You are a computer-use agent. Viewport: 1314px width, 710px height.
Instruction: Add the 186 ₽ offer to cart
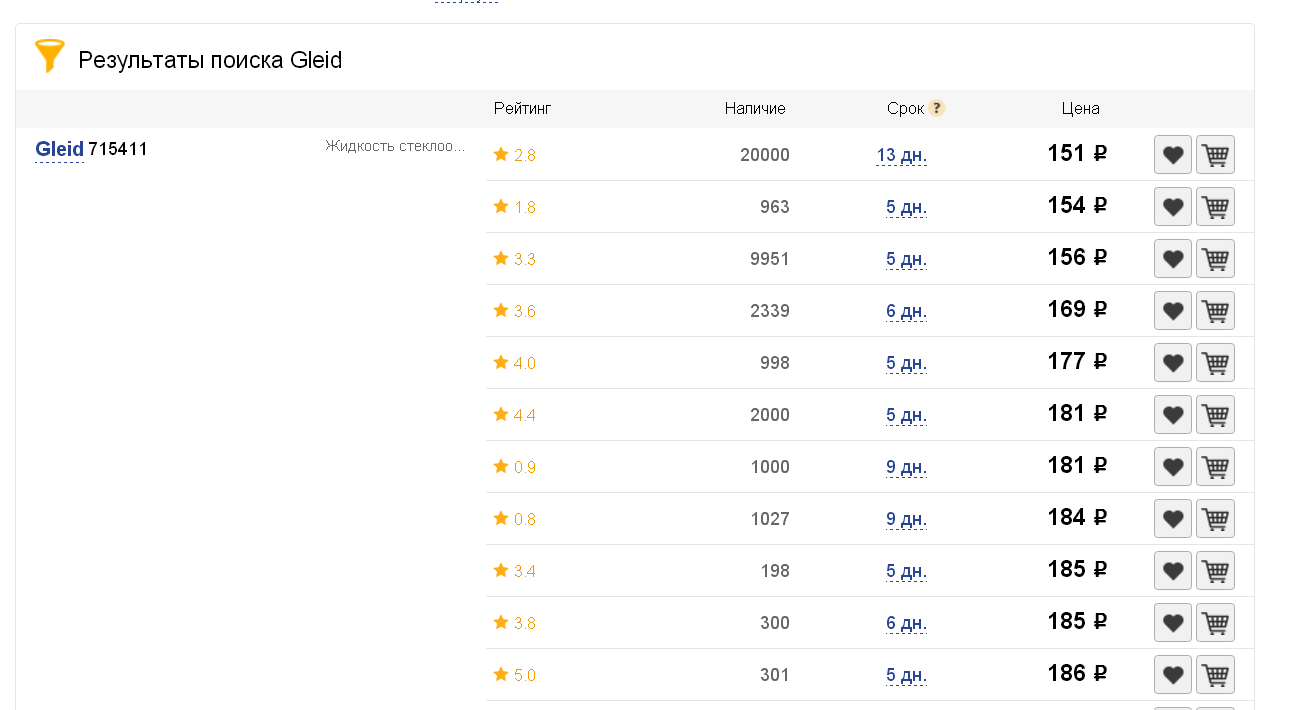click(1216, 675)
